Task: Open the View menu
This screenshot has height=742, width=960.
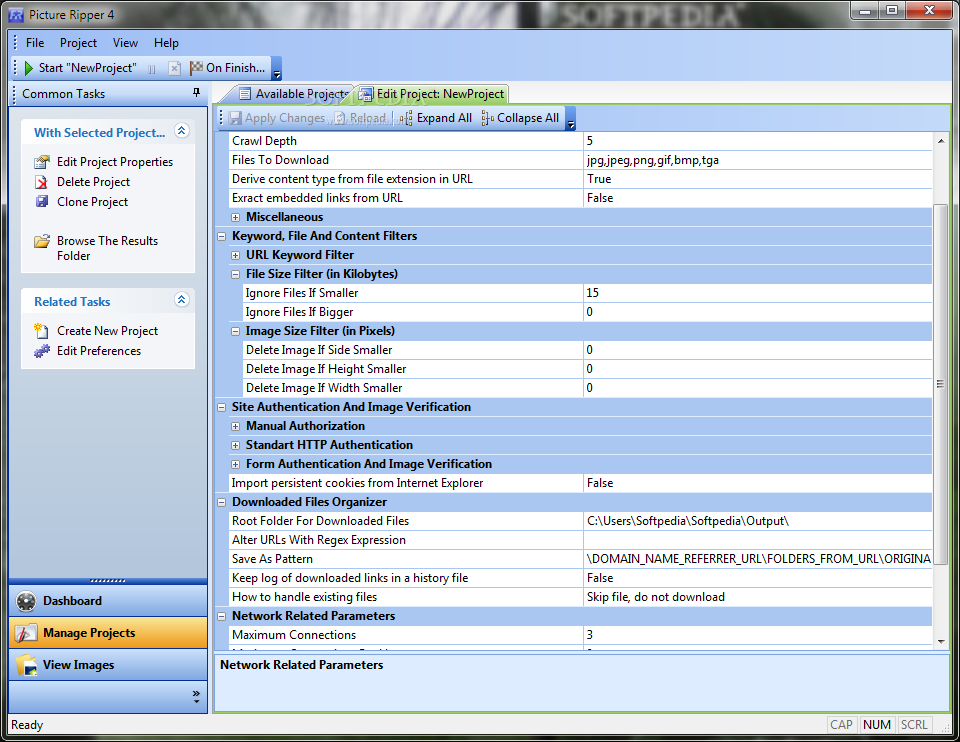Action: (126, 43)
